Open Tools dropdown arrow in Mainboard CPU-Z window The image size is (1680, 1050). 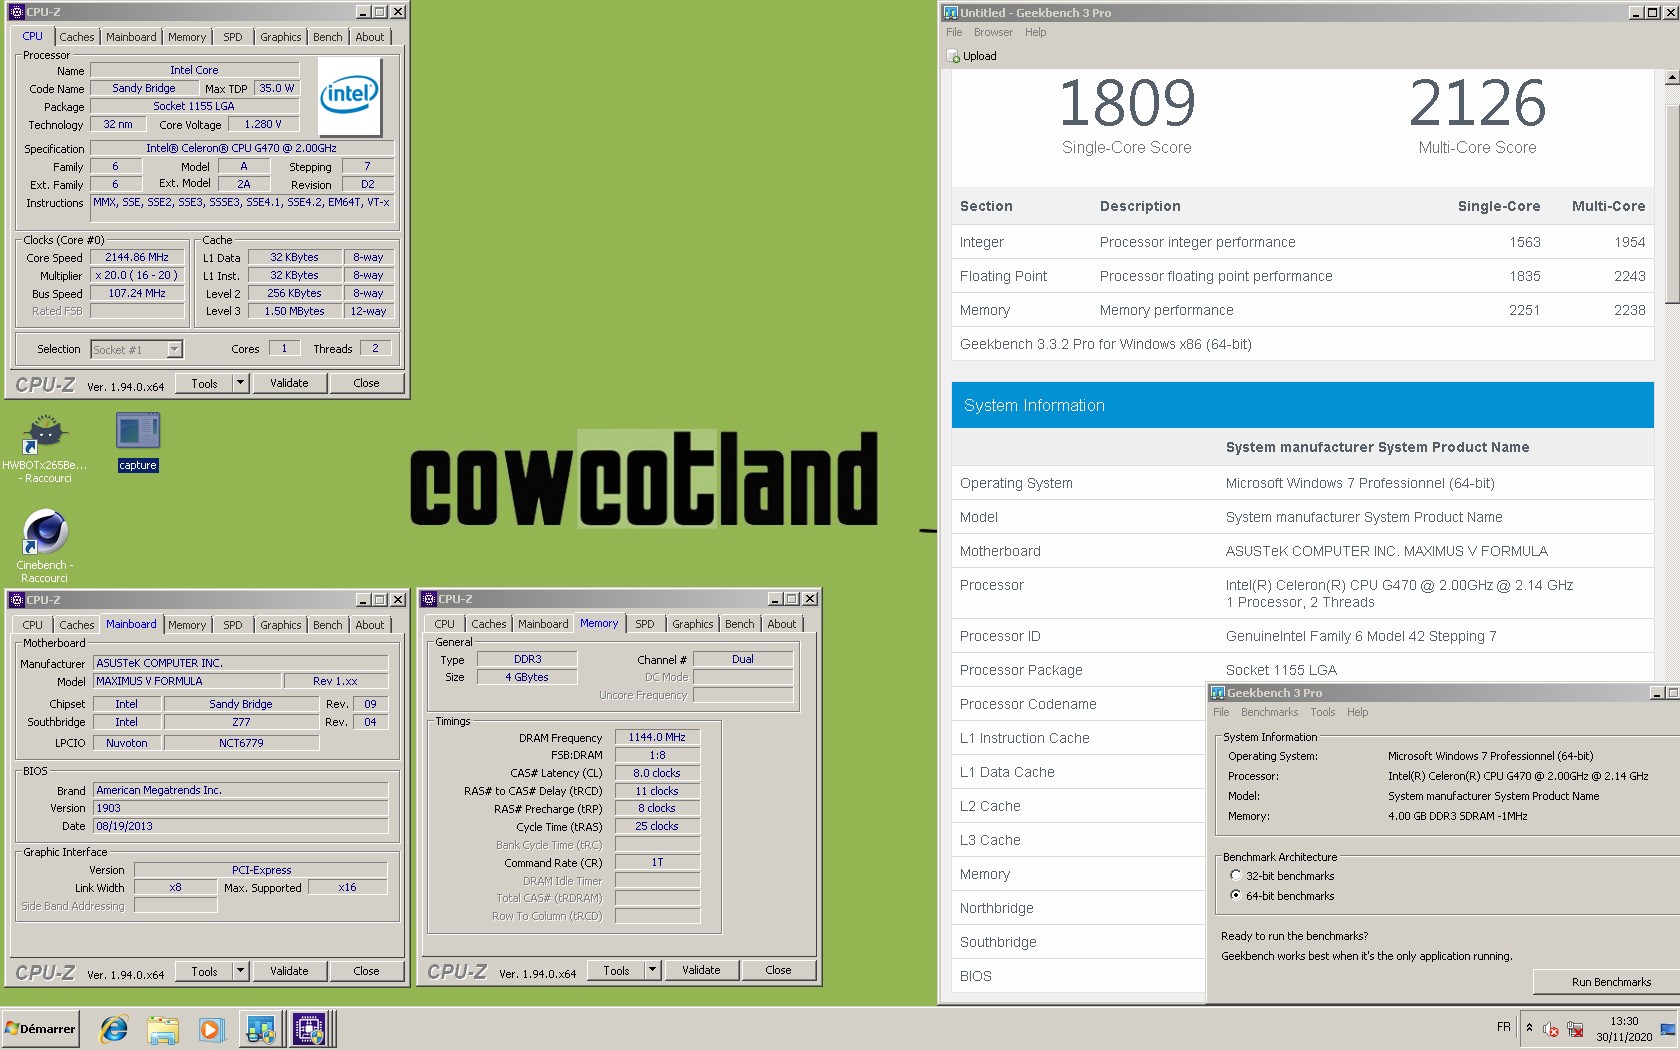click(240, 971)
